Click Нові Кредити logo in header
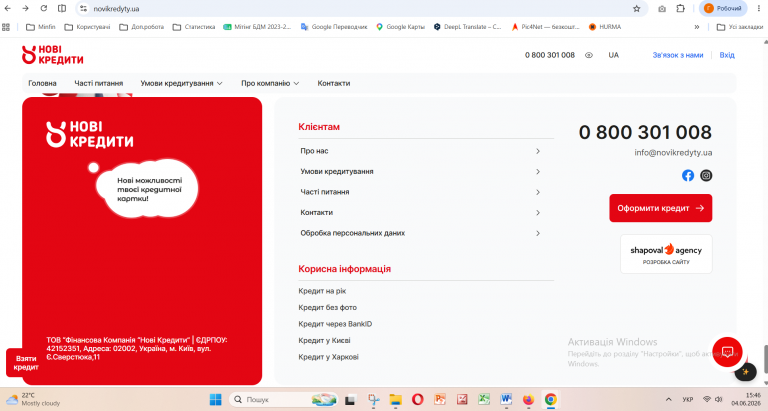Image resolution: width=768 pixels, height=411 pixels. [52, 55]
